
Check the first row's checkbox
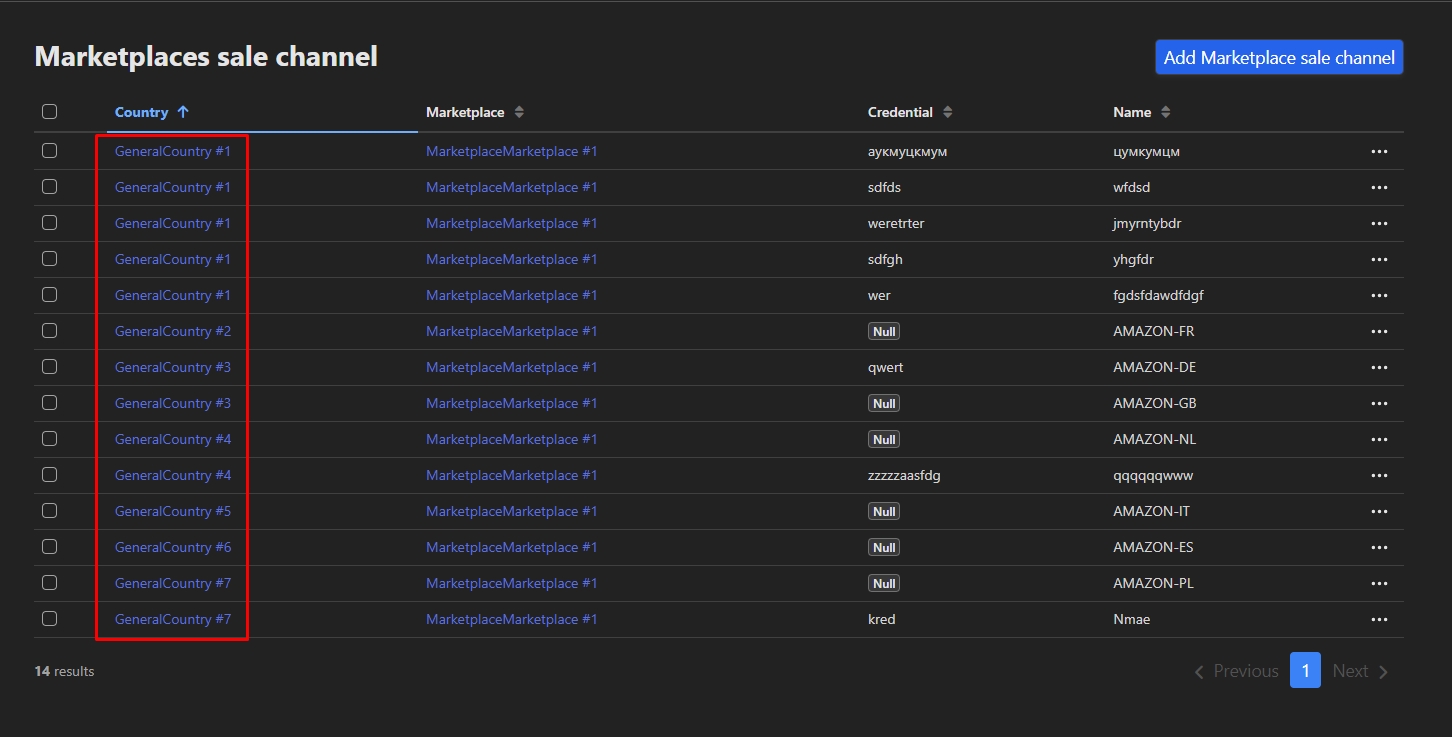tap(49, 150)
